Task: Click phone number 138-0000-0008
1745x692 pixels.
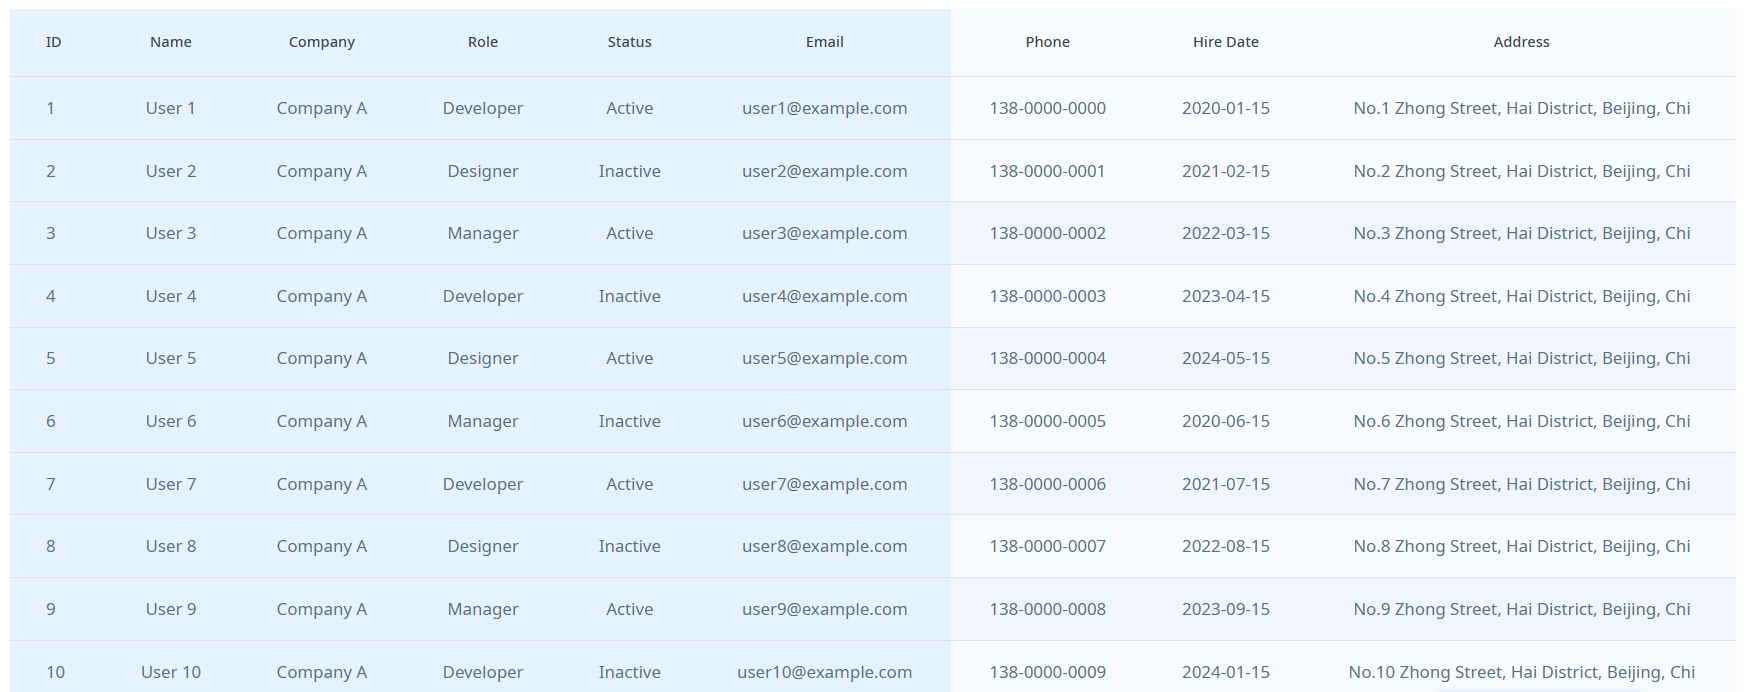Action: tap(1048, 609)
